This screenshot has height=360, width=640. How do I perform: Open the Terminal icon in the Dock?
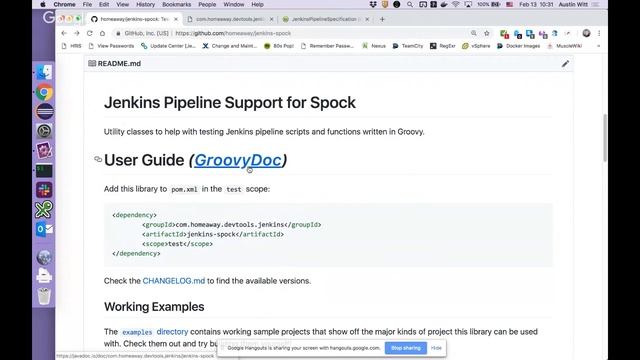tap(44, 170)
